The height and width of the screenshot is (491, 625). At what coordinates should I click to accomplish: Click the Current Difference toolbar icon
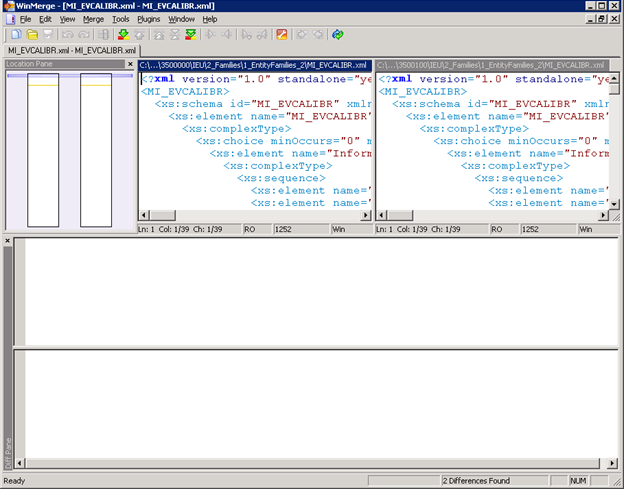175,35
